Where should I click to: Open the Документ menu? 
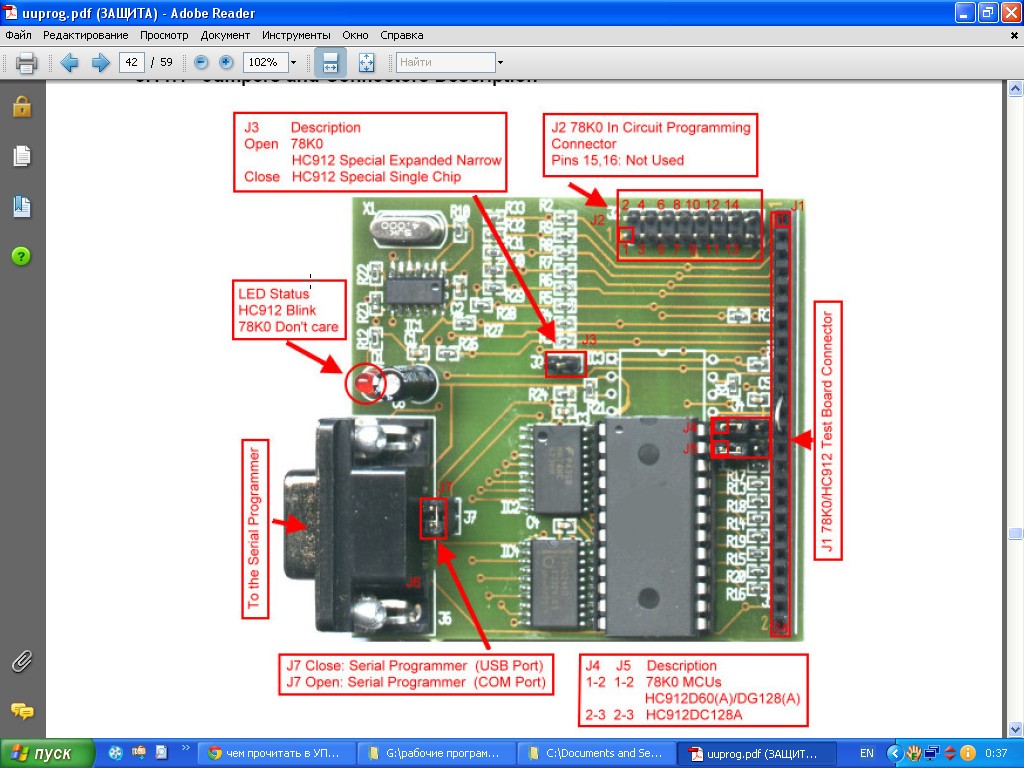point(225,35)
